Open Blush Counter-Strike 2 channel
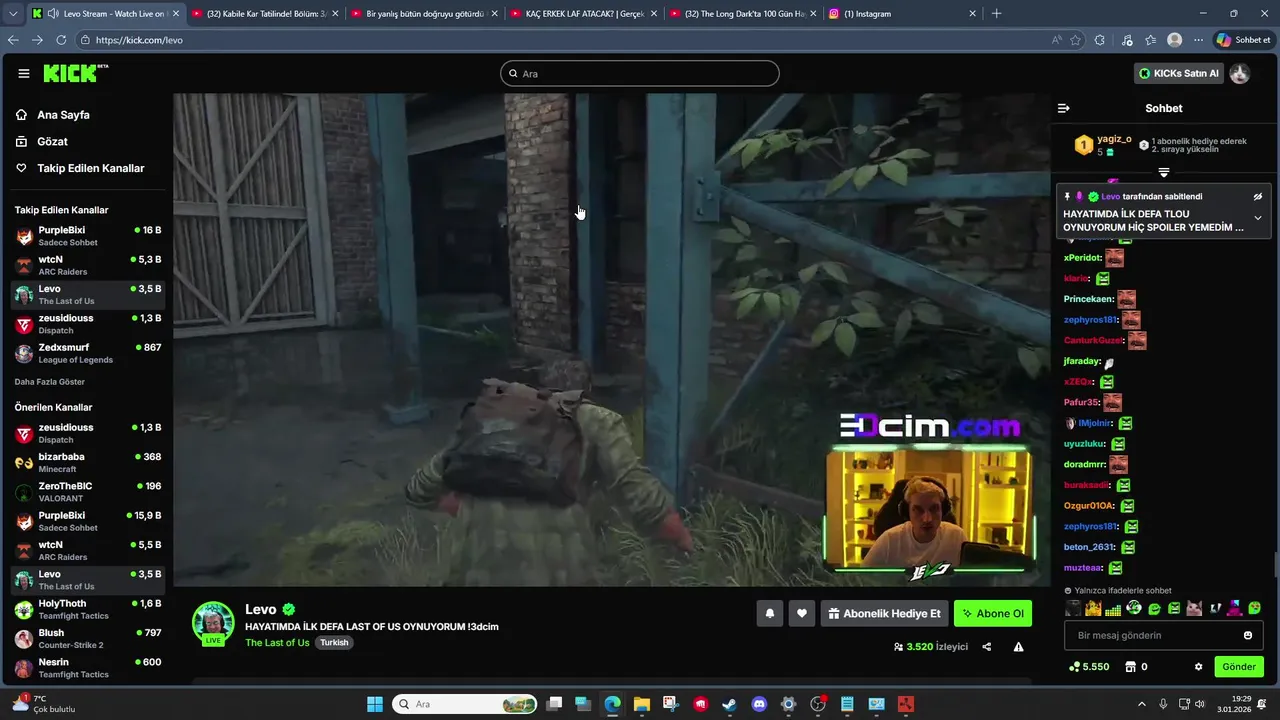 [88, 638]
